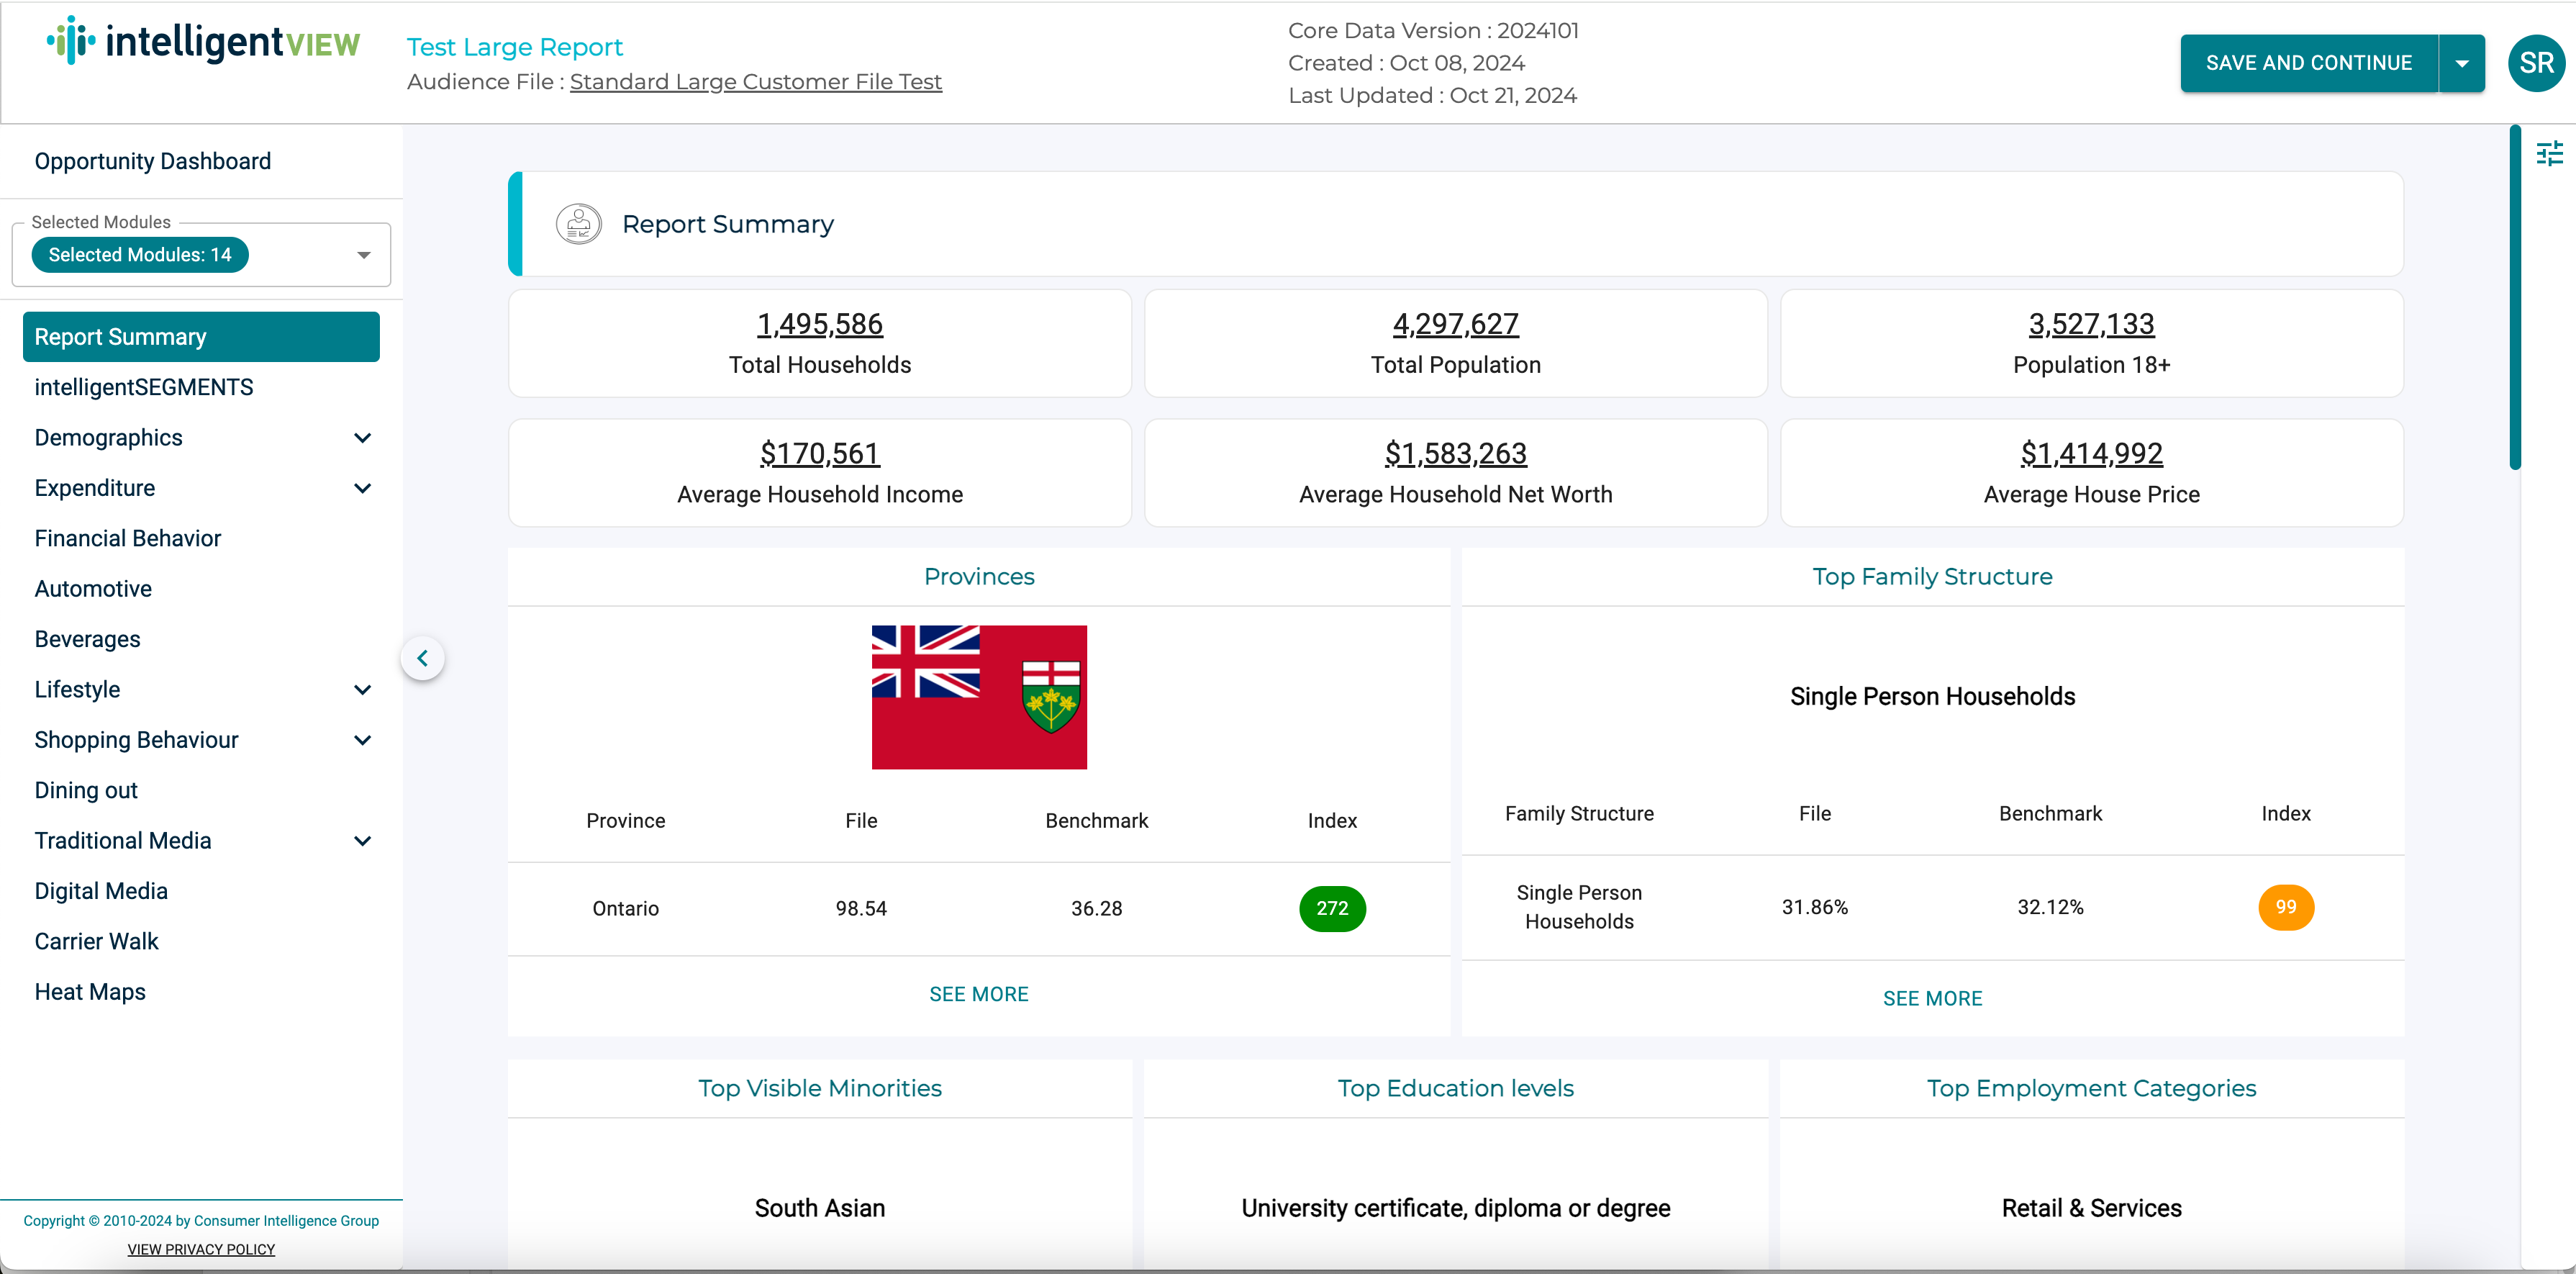Screen dimensions: 2576x1274
Task: Click the Ontario flag thumbnail in Provinces
Action: coord(981,695)
